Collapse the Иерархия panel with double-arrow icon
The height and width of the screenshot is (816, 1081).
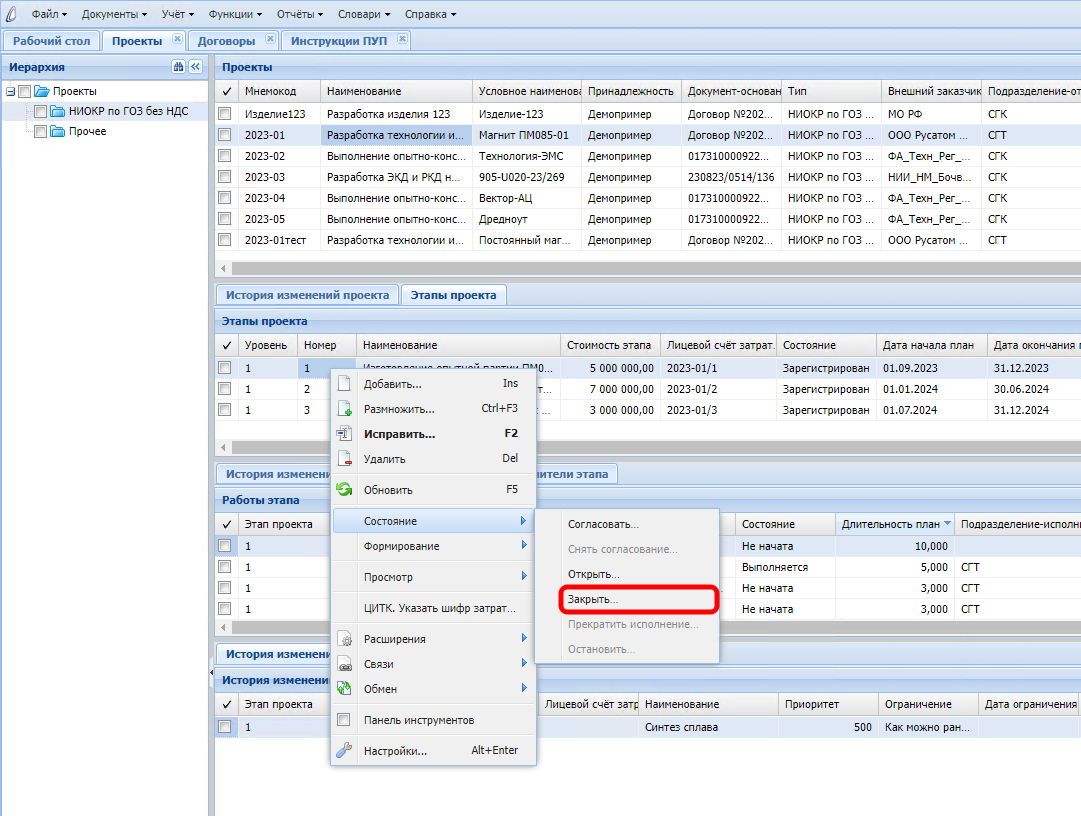click(195, 67)
